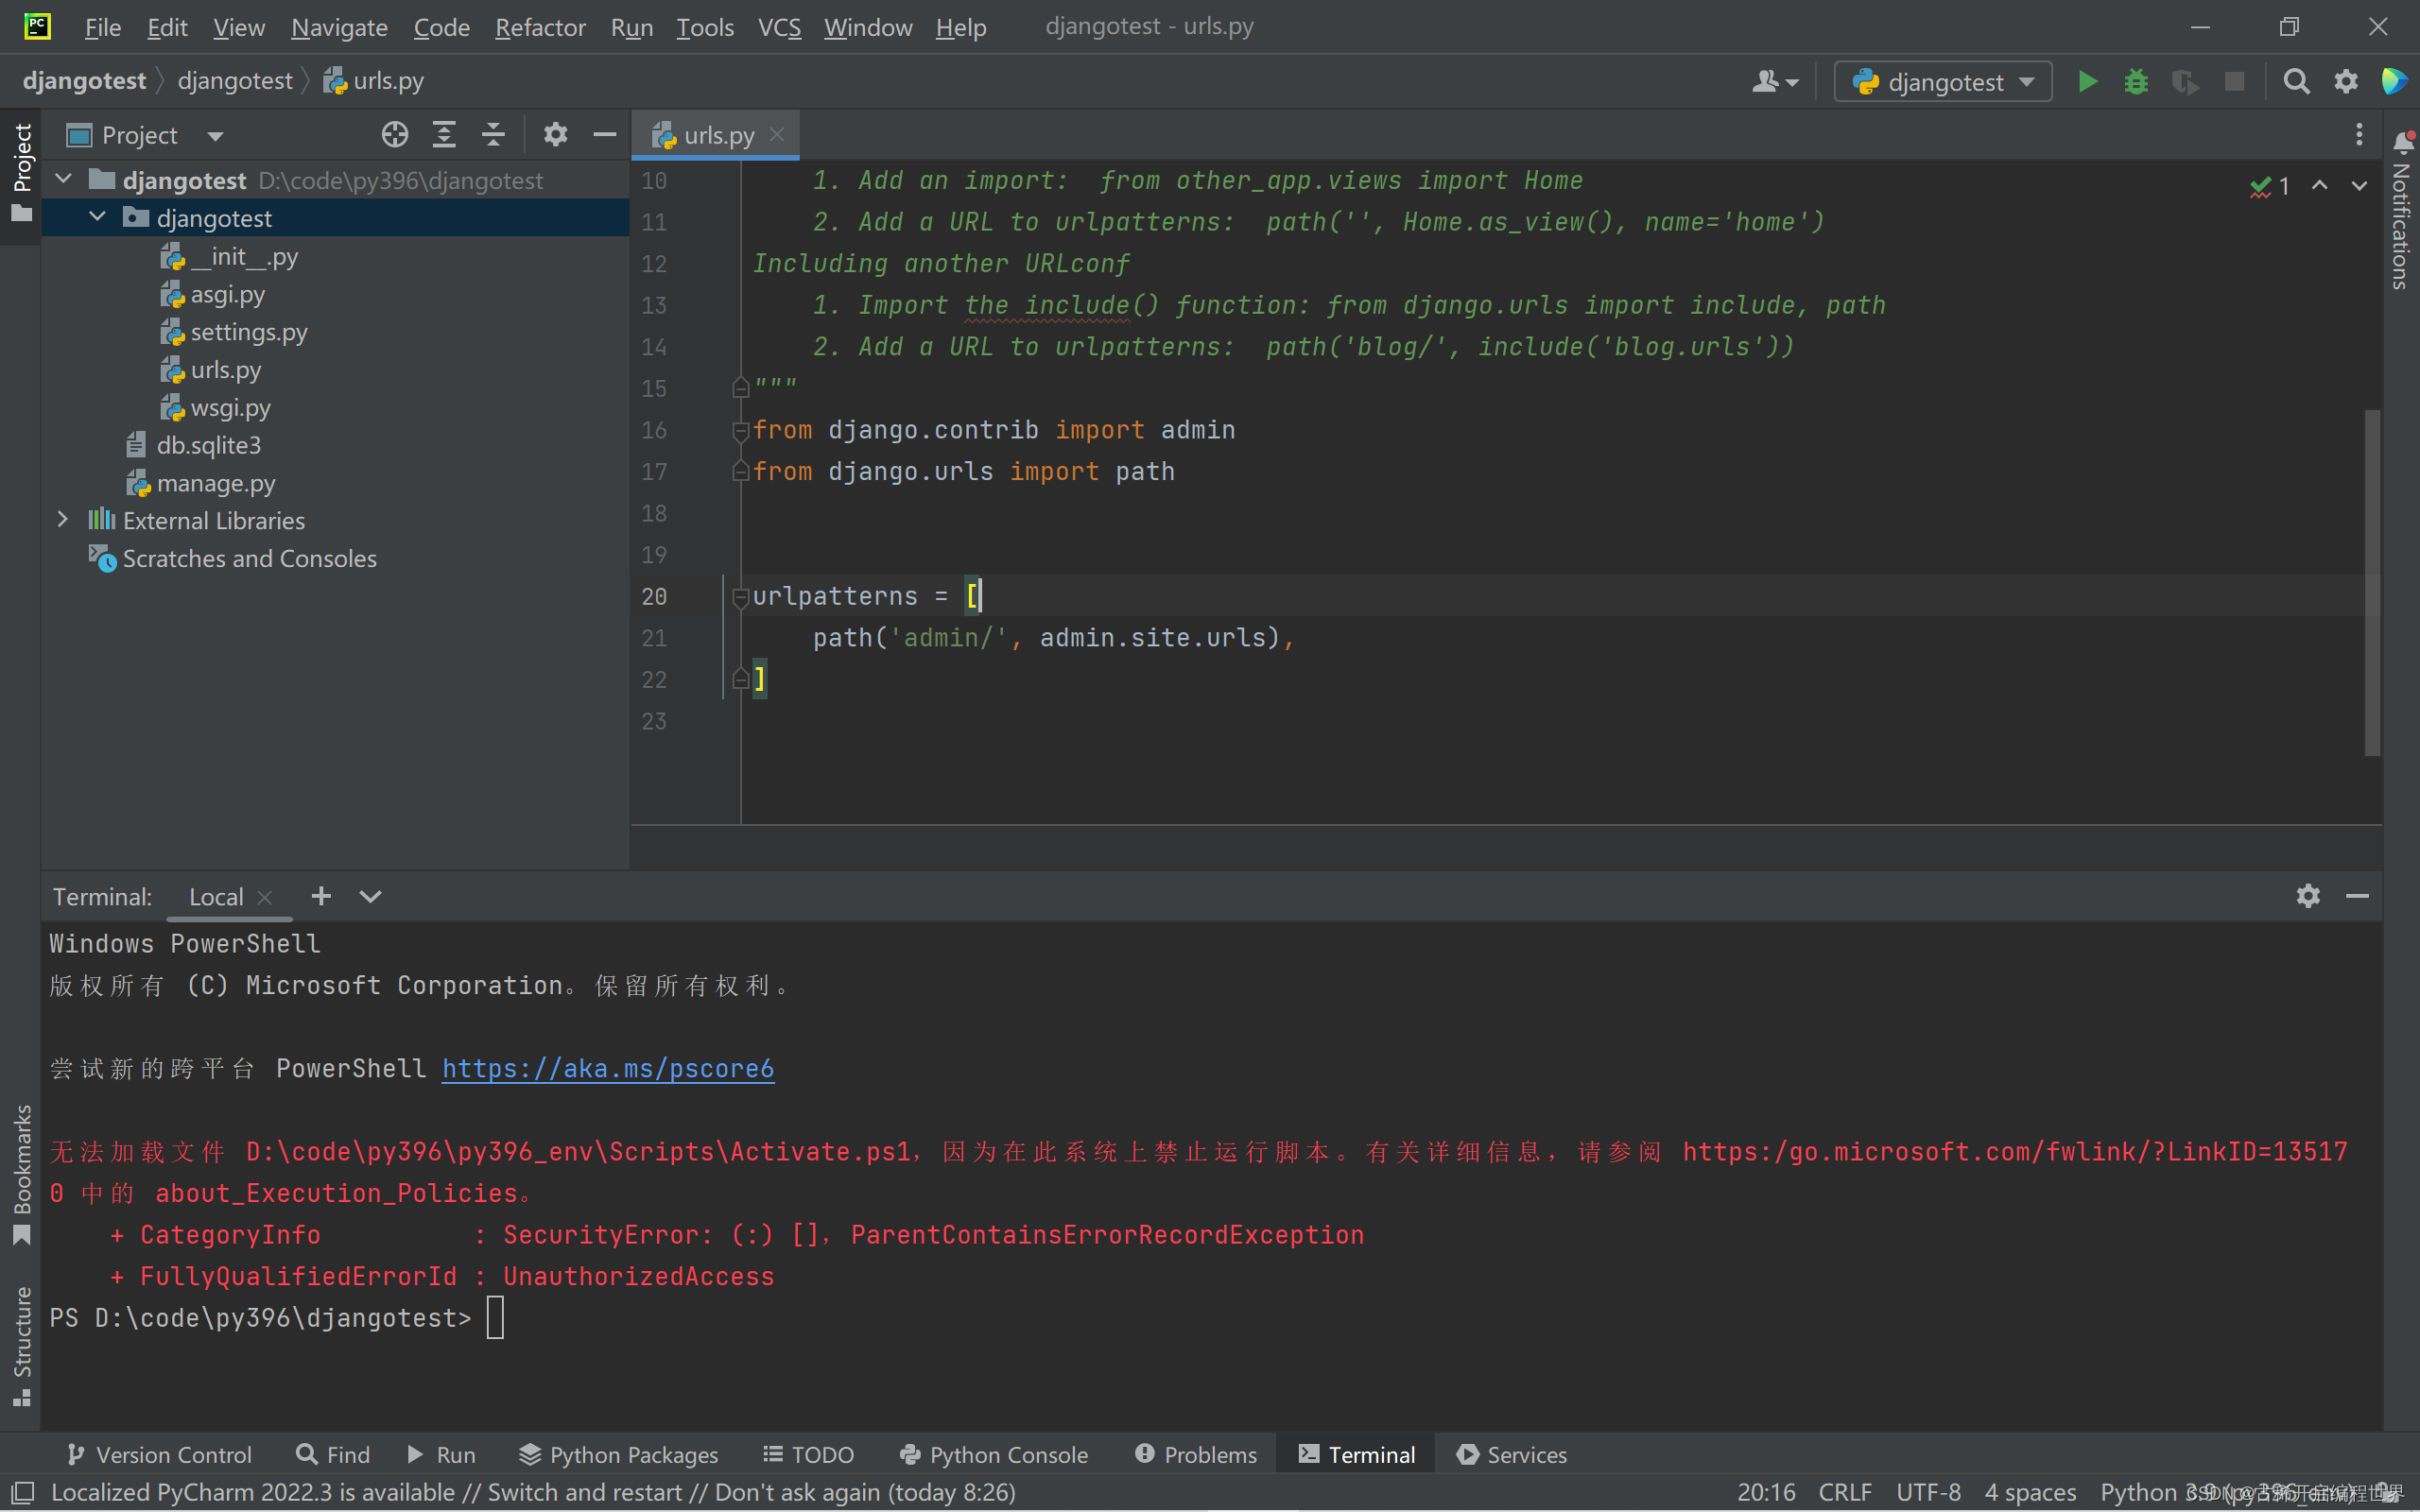Open the Code With Me user icon

click(x=1775, y=81)
